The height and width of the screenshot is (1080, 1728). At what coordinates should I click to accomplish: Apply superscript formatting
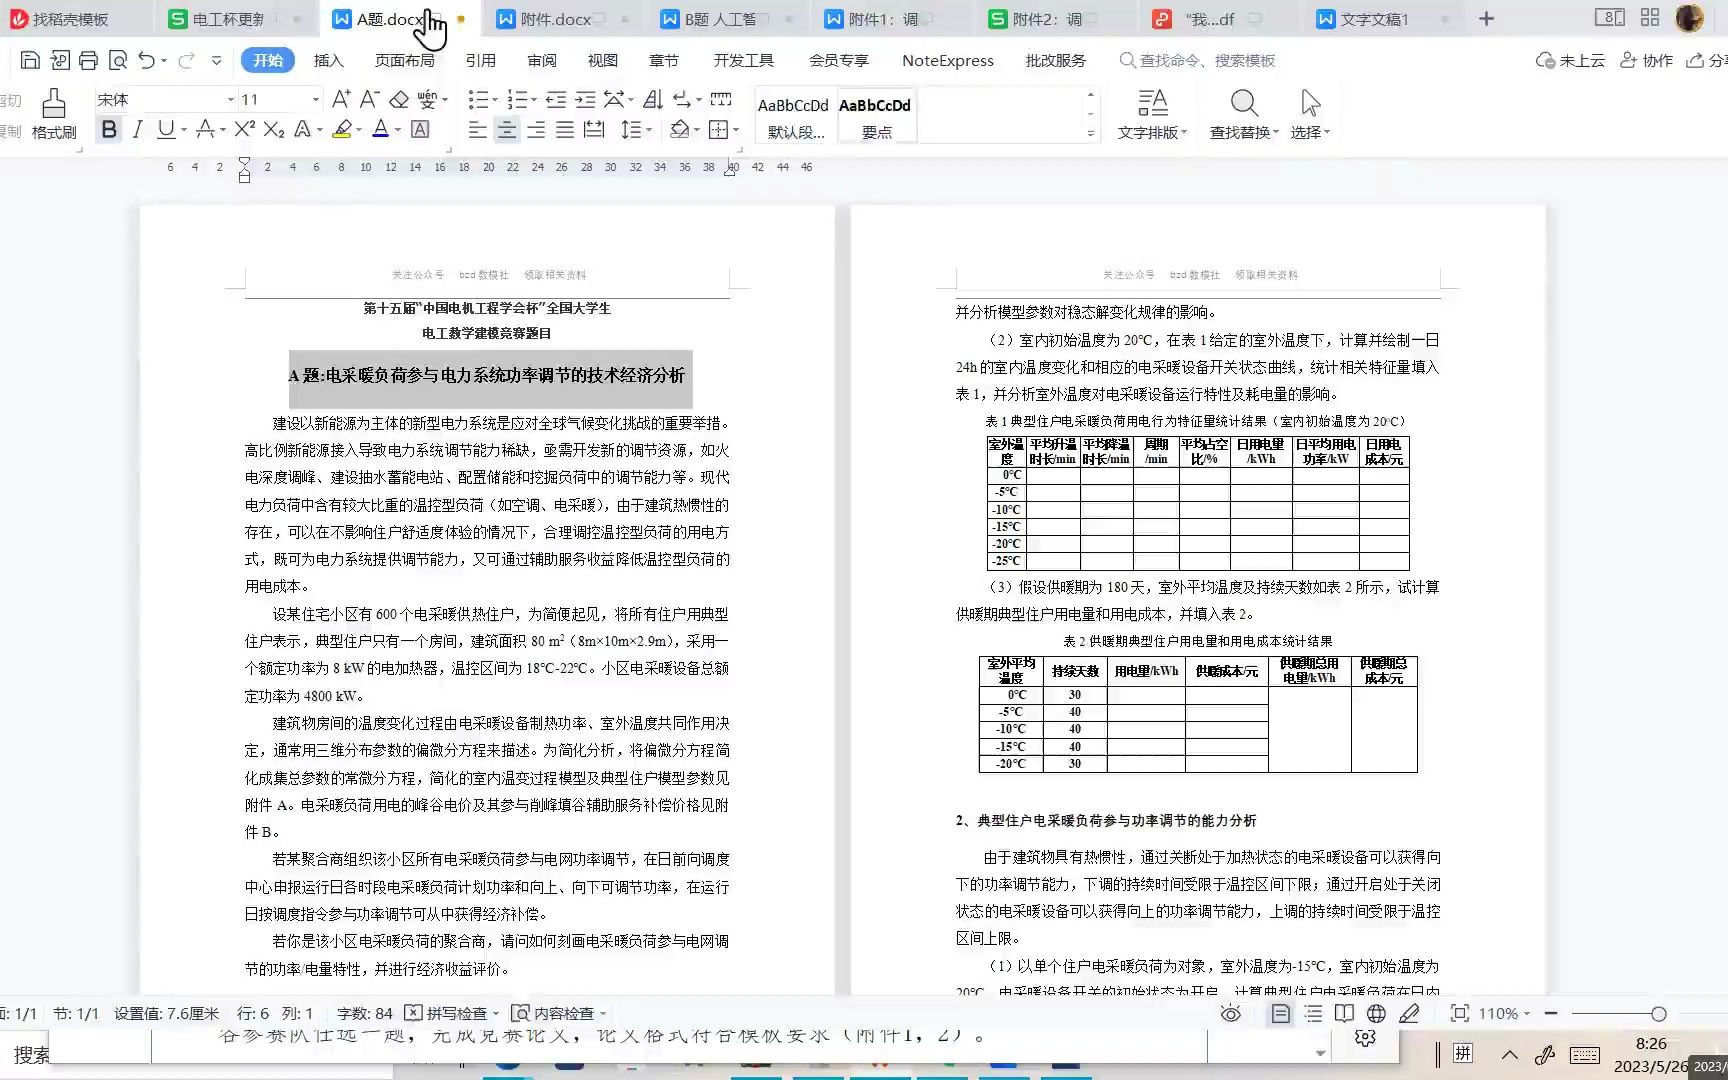pos(241,129)
